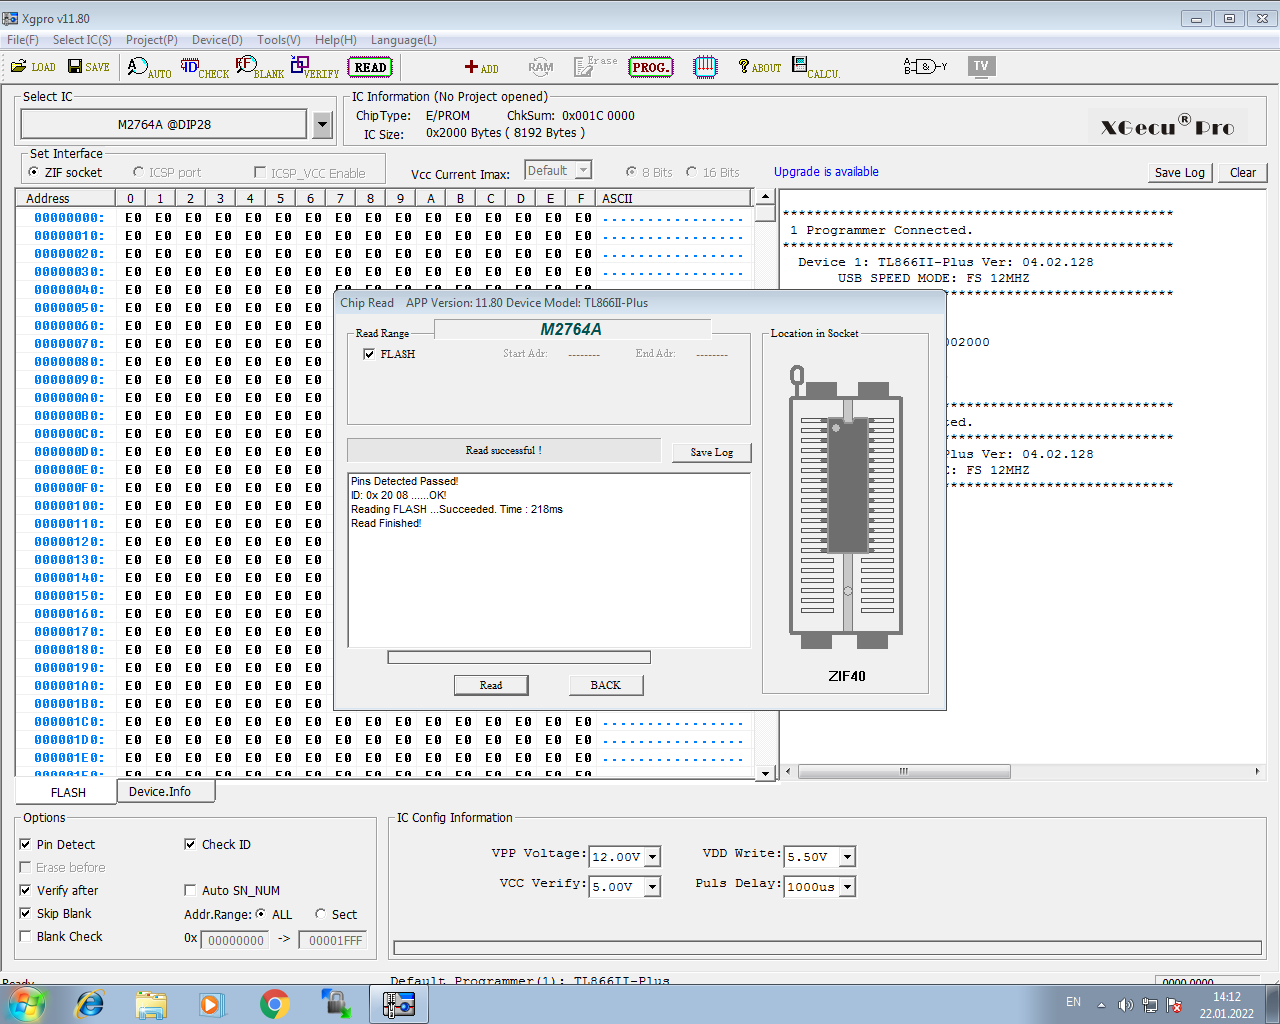The height and width of the screenshot is (1024, 1280).
Task: Click the VERIFY toolbar icon
Action: pos(315,68)
